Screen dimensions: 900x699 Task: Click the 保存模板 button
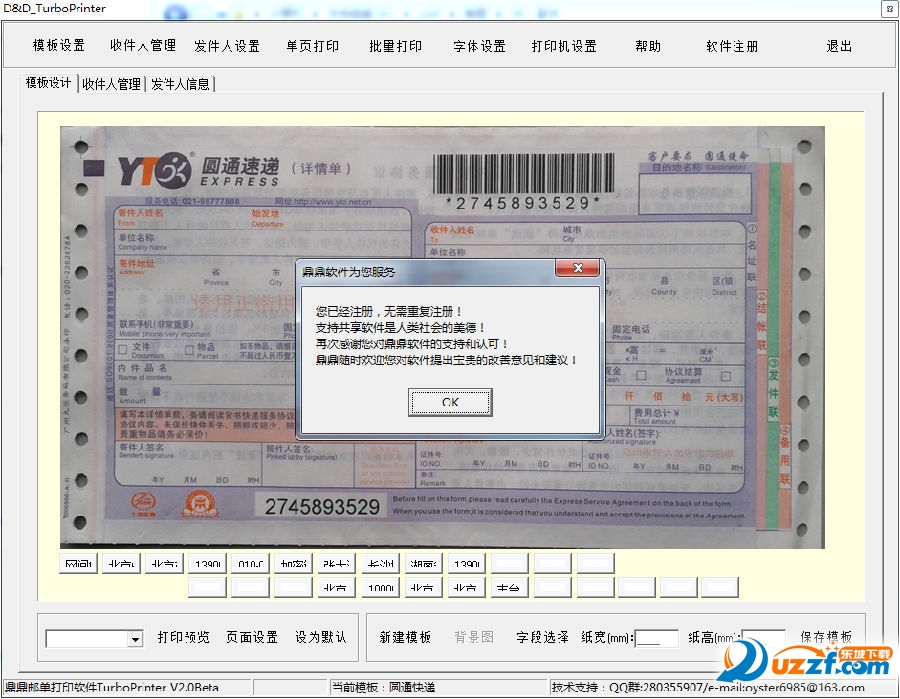click(x=826, y=636)
